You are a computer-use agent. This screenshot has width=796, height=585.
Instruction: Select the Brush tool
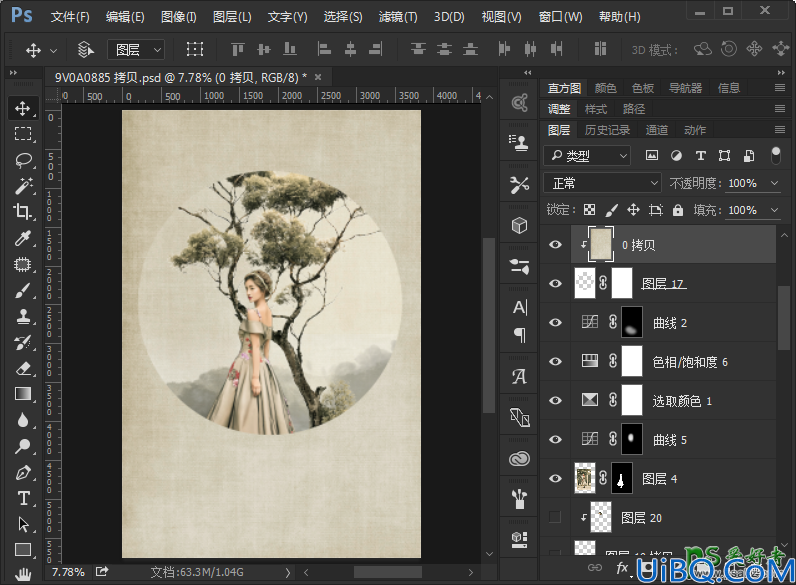pos(22,290)
